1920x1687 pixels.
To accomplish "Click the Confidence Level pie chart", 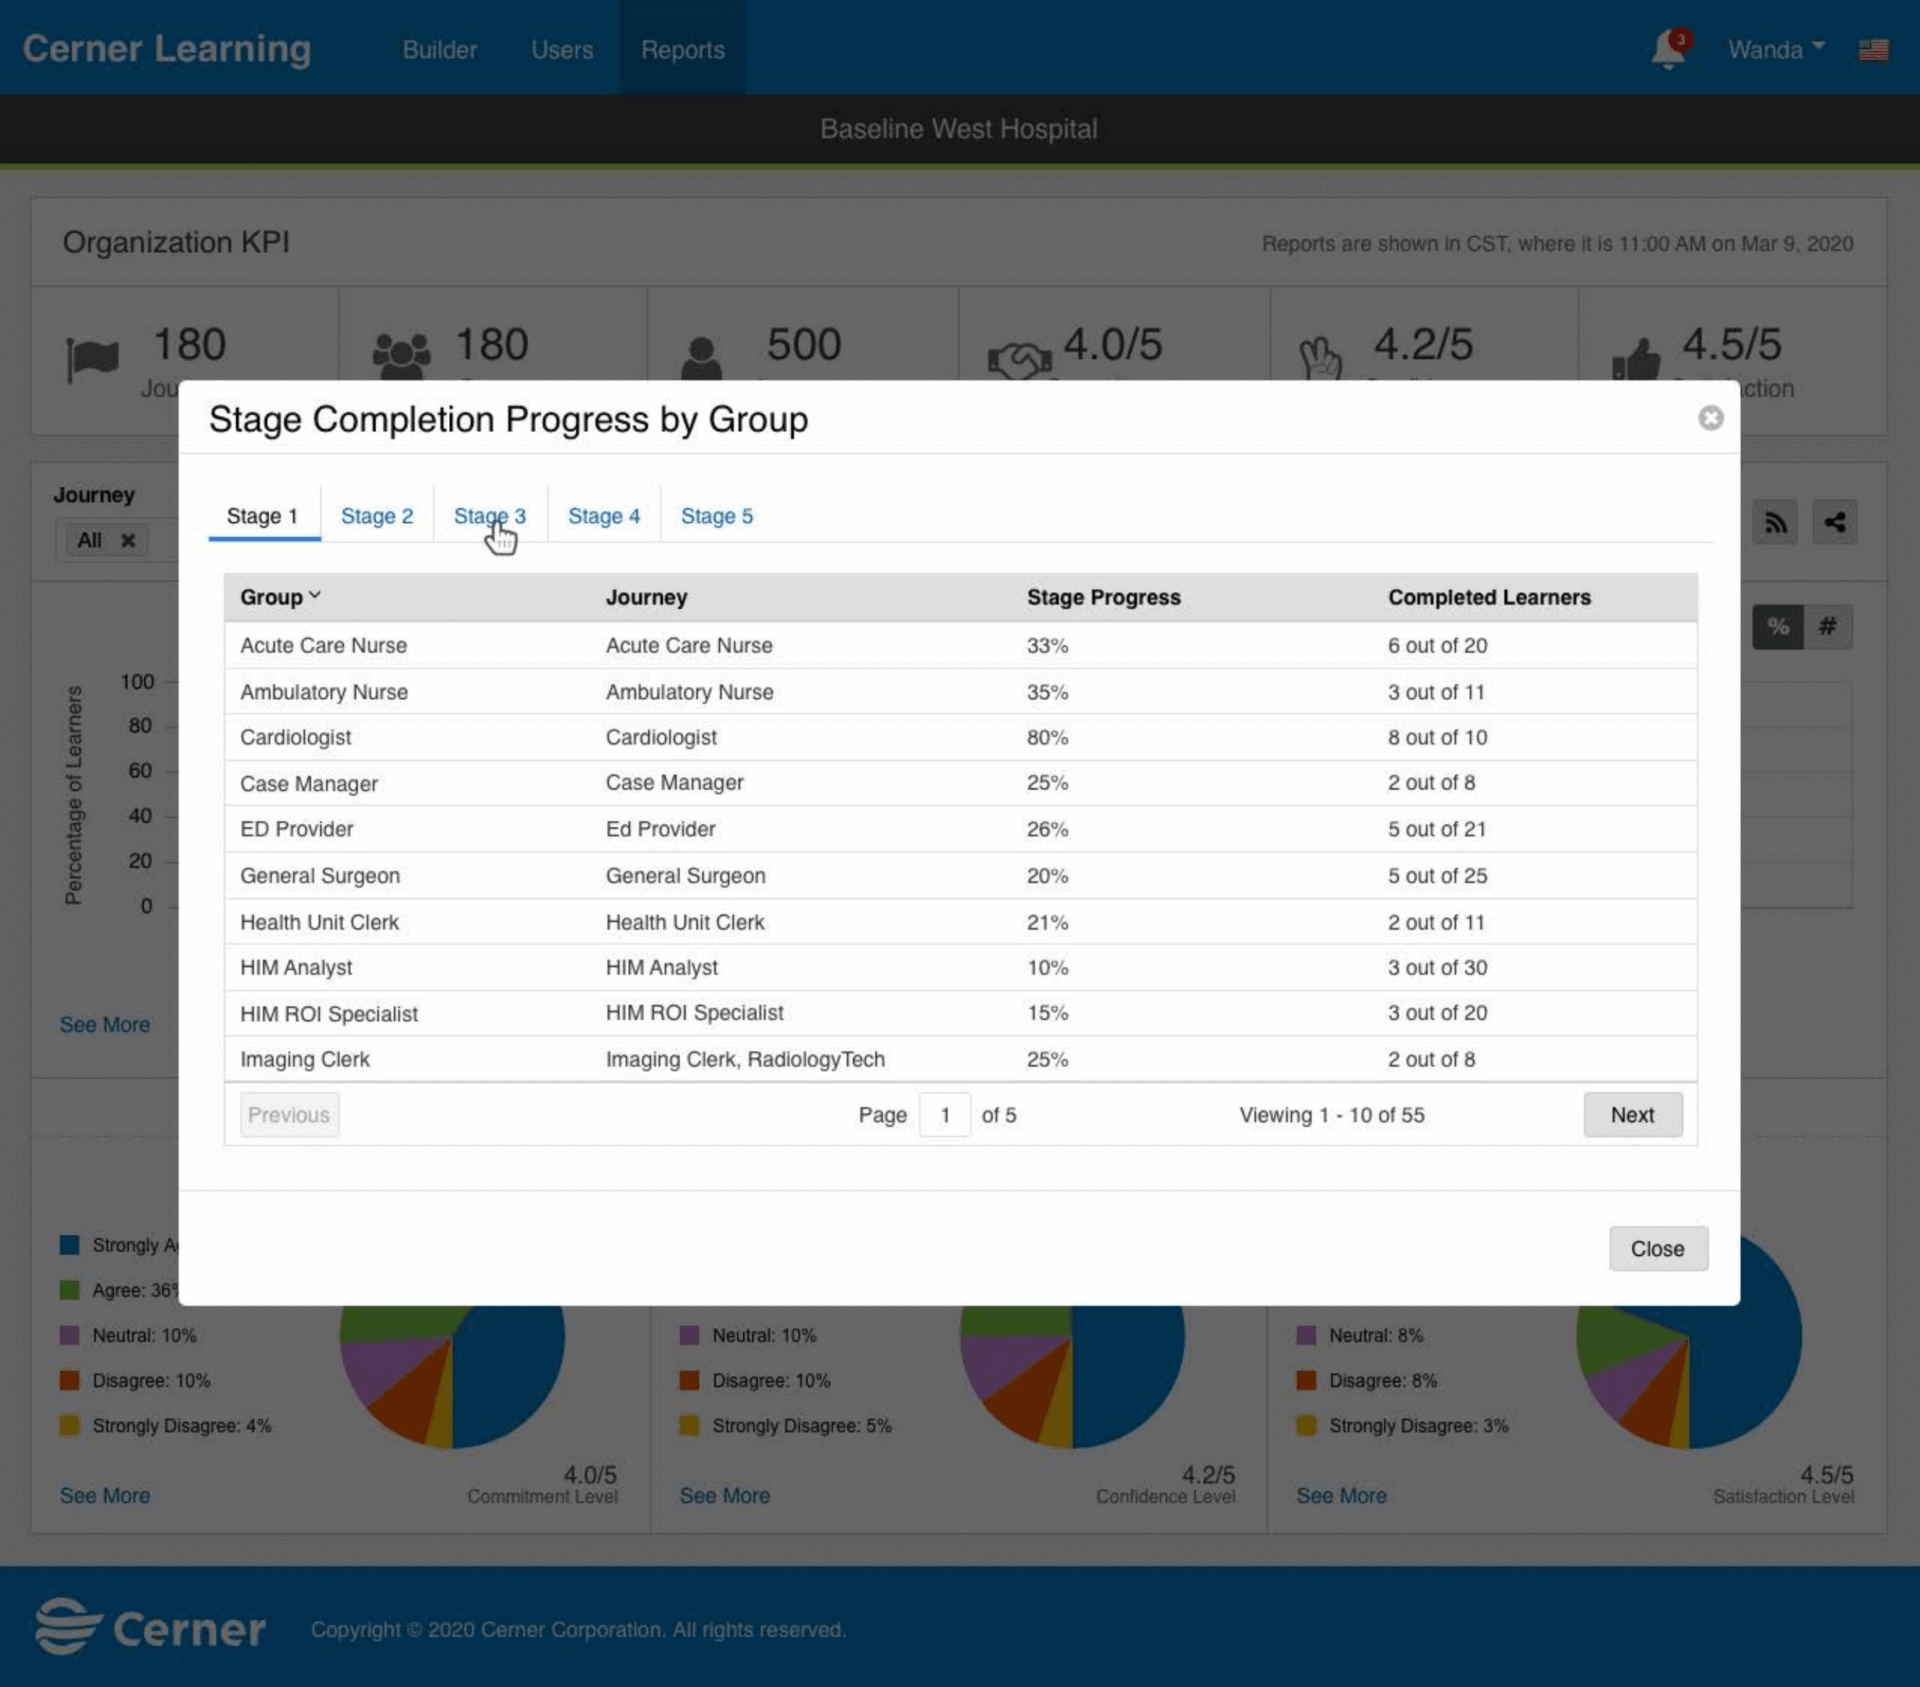I will [x=1072, y=1376].
